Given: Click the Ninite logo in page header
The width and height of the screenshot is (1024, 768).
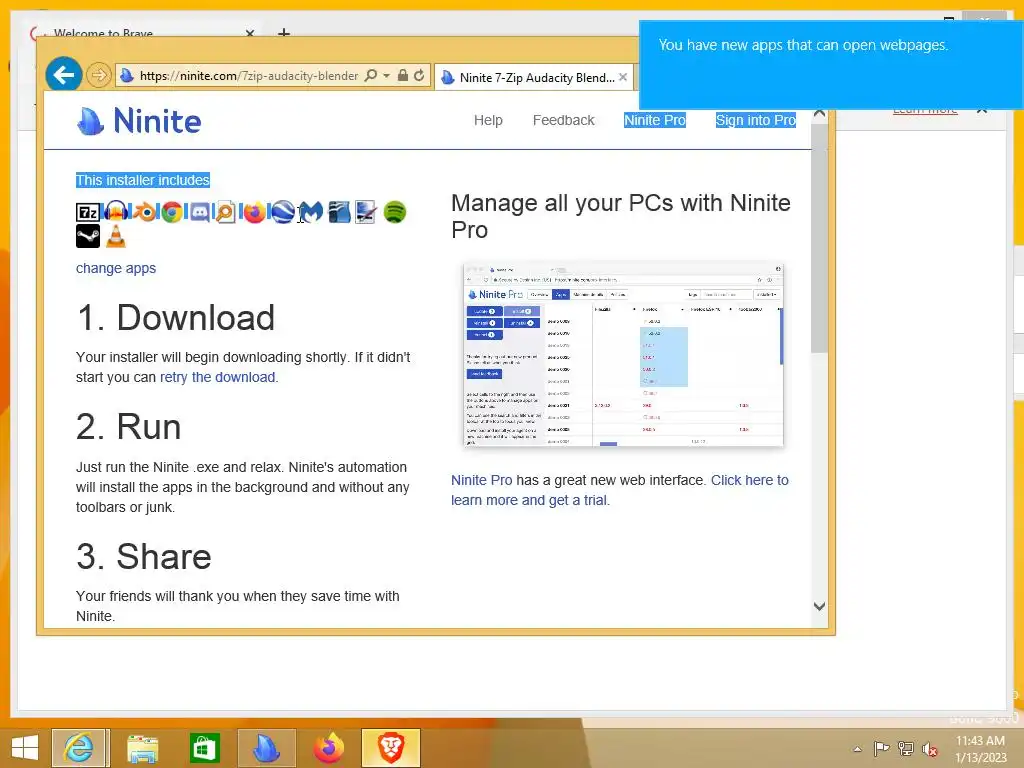Looking at the screenshot, I should [x=139, y=121].
